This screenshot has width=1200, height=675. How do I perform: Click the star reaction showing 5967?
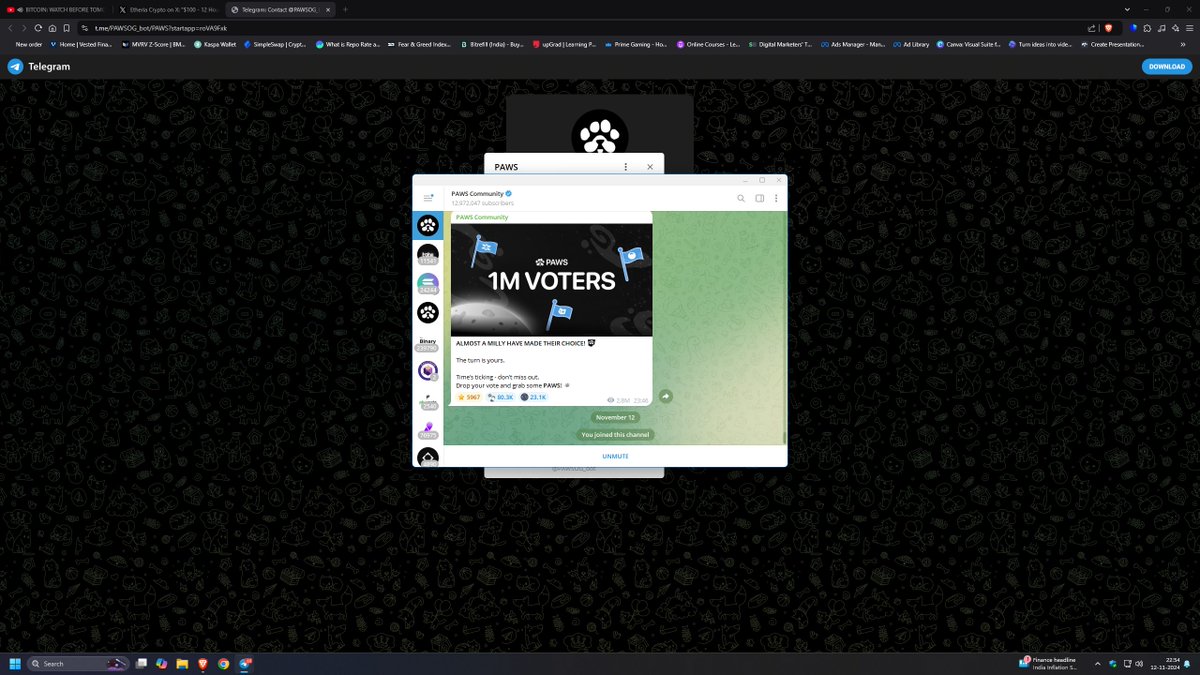(468, 397)
